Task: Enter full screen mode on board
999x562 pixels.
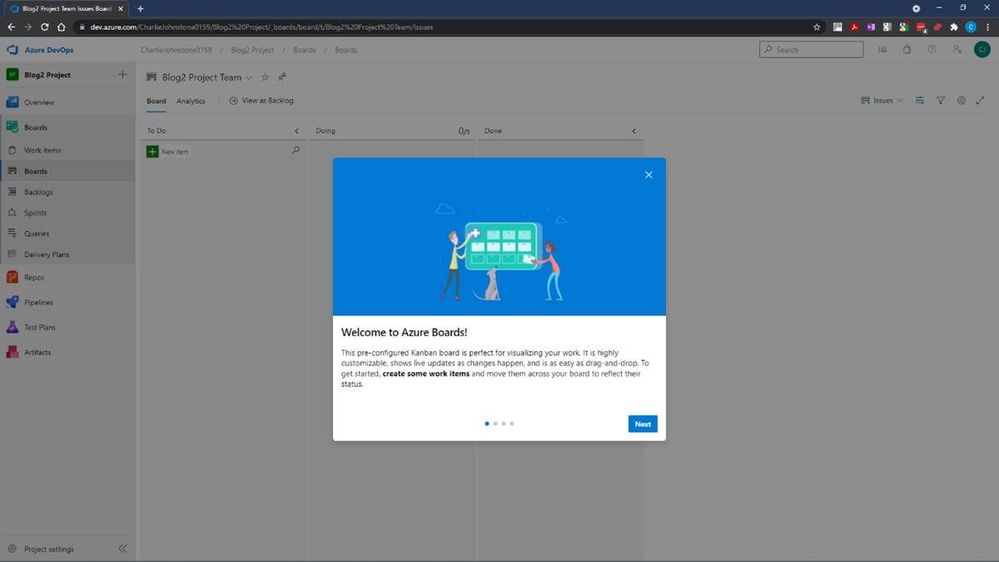Action: (x=981, y=101)
